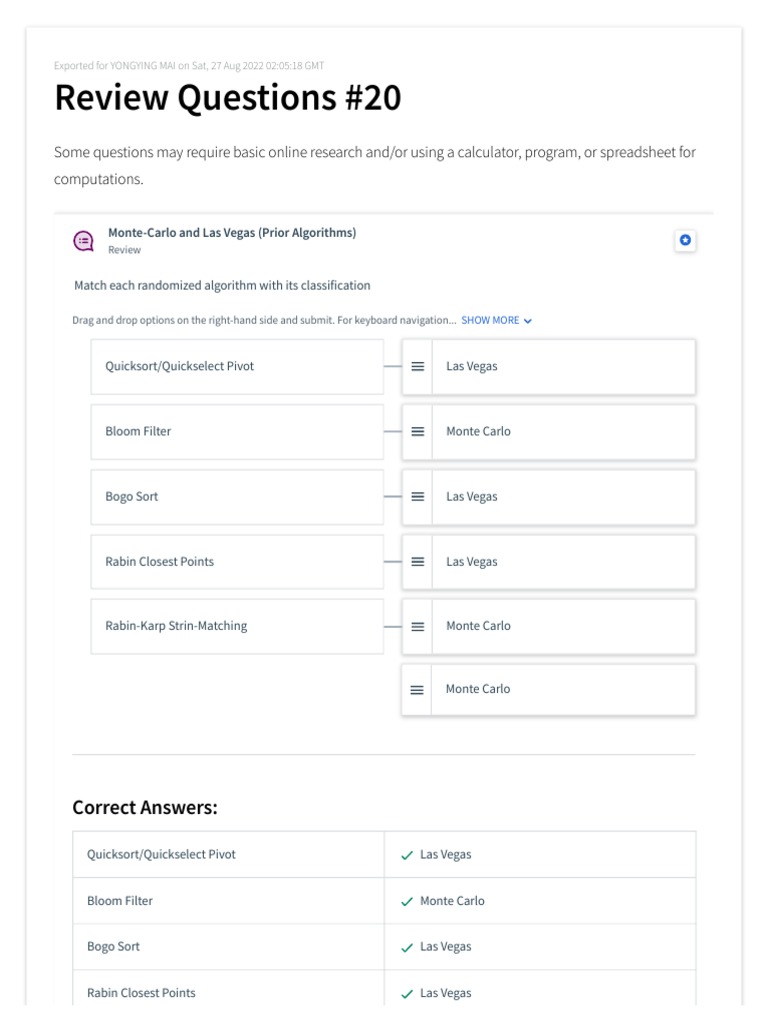Select the Bloom Filter prompt box
Viewport: 768px width, 1024px height.
click(237, 432)
